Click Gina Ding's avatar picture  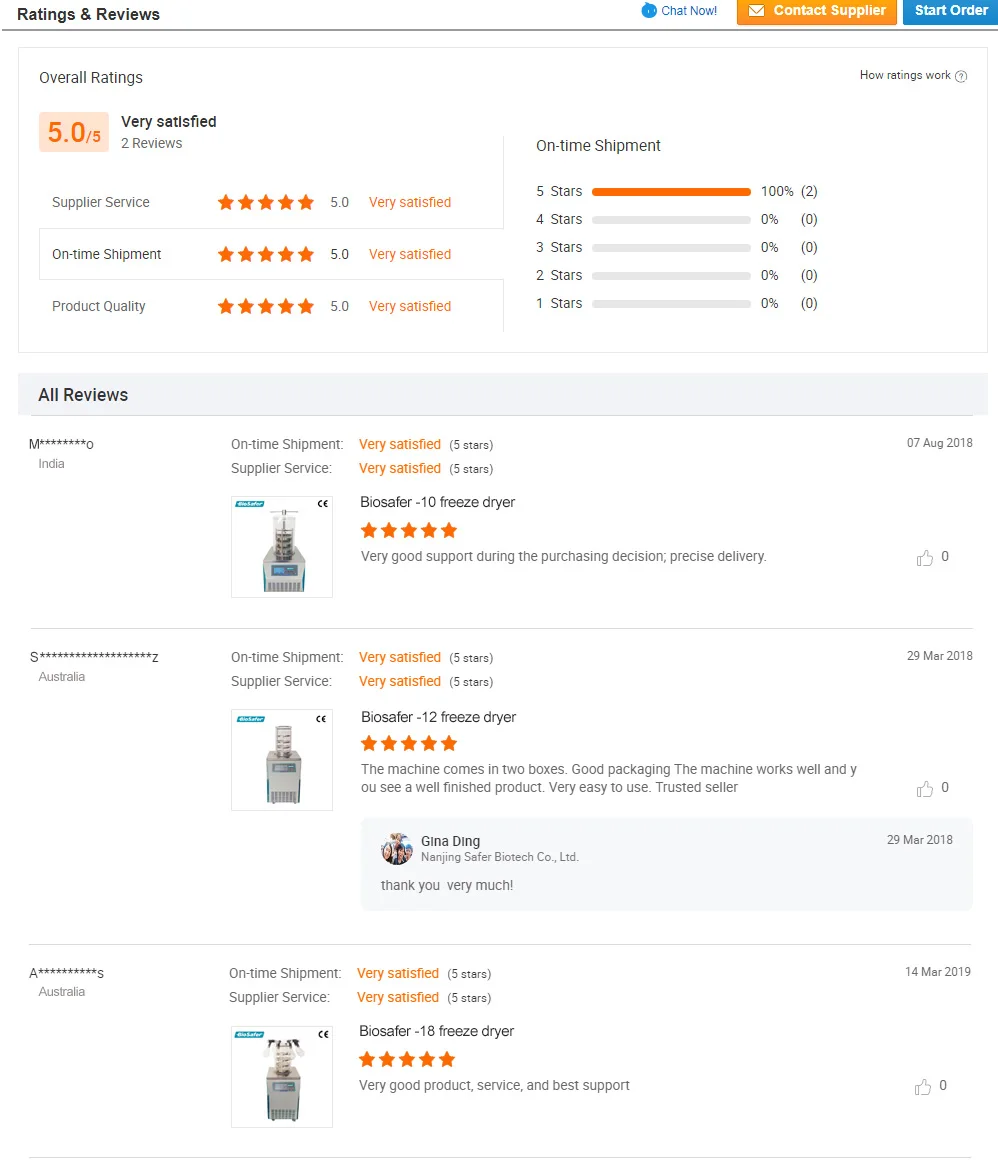(x=397, y=849)
